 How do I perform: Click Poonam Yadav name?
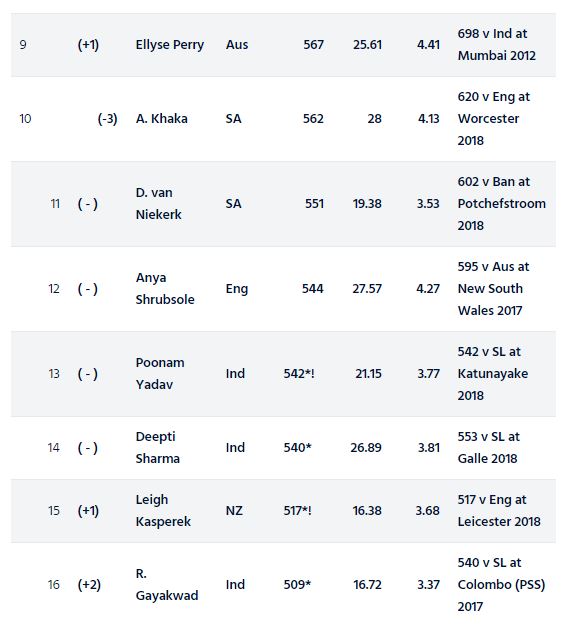(x=160, y=373)
